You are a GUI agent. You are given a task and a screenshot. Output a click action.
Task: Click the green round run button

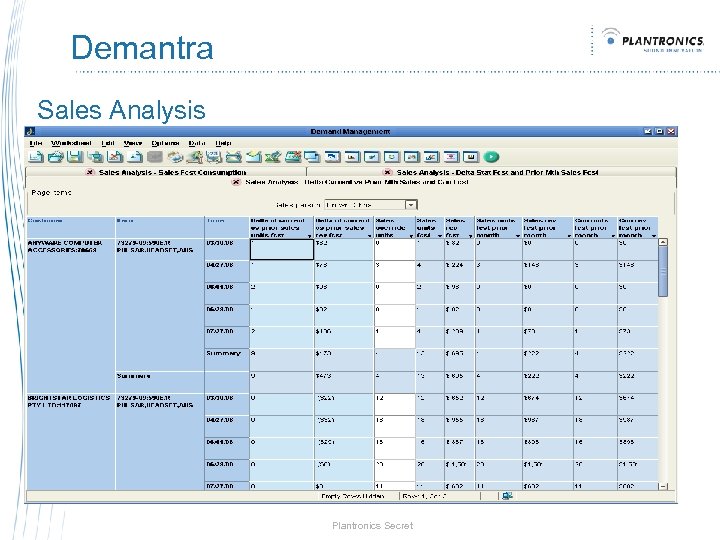[491, 157]
